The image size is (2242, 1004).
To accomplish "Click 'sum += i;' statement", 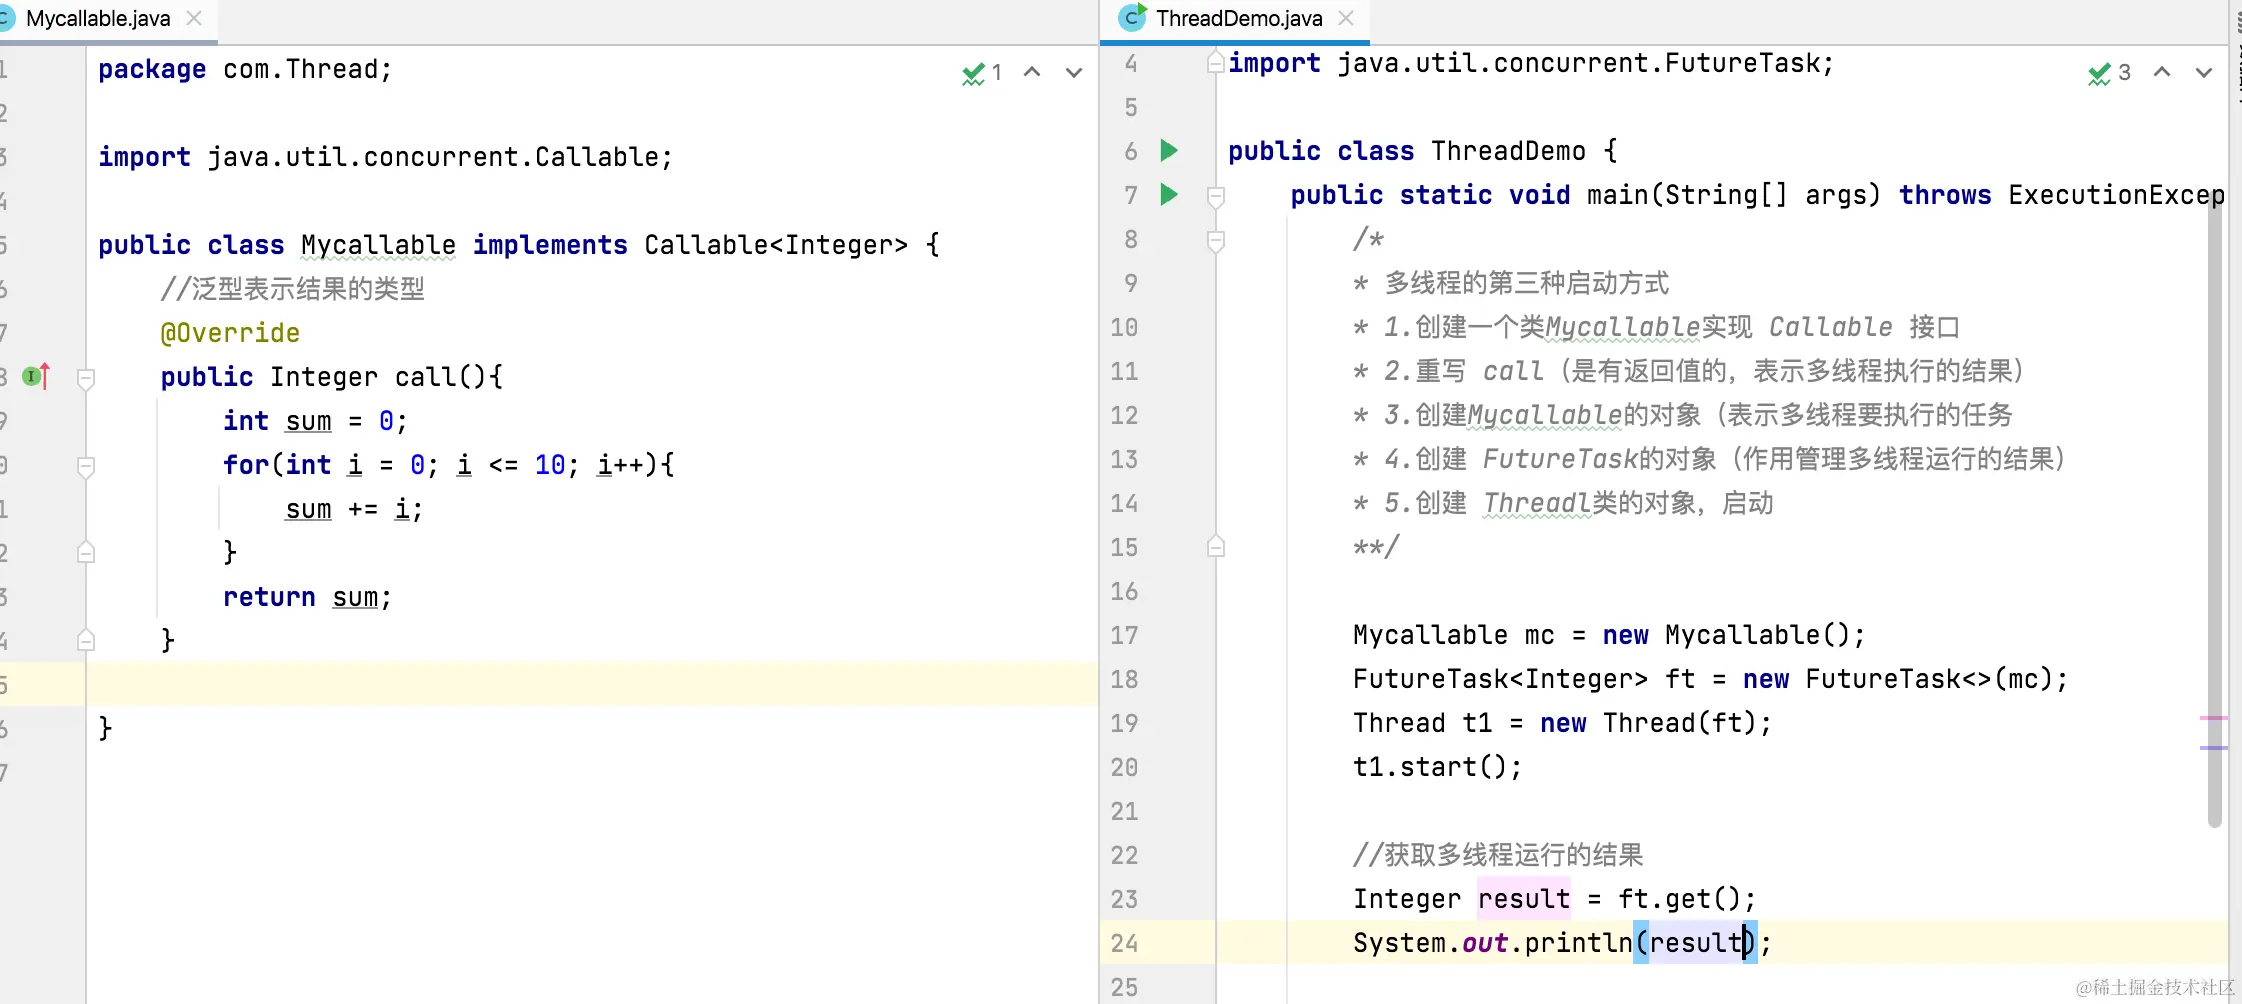I will [x=354, y=509].
